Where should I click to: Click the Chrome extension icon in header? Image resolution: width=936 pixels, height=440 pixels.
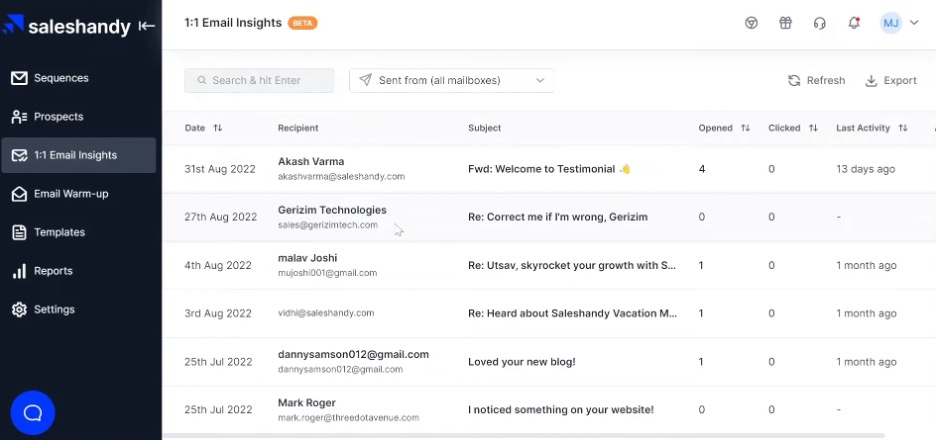pyautogui.click(x=751, y=23)
